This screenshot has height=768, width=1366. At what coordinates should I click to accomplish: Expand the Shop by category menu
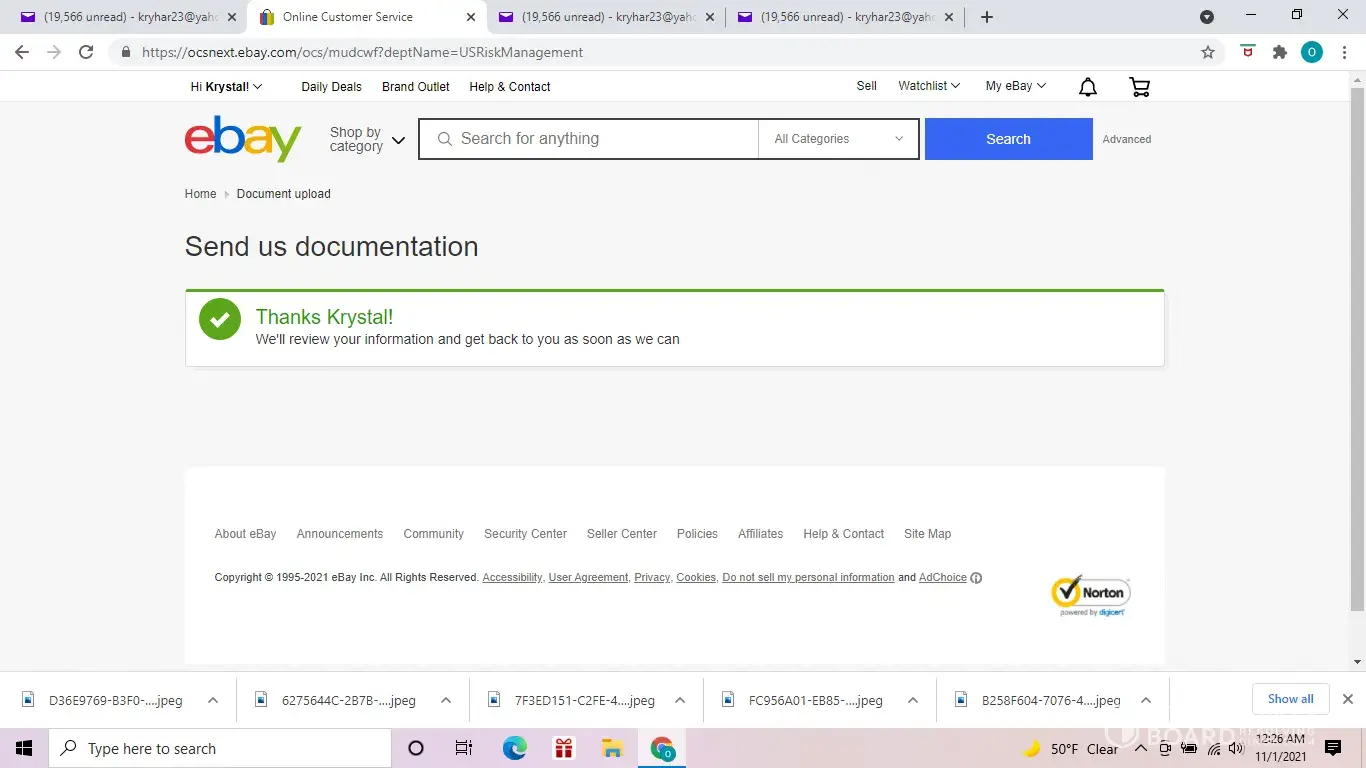367,139
